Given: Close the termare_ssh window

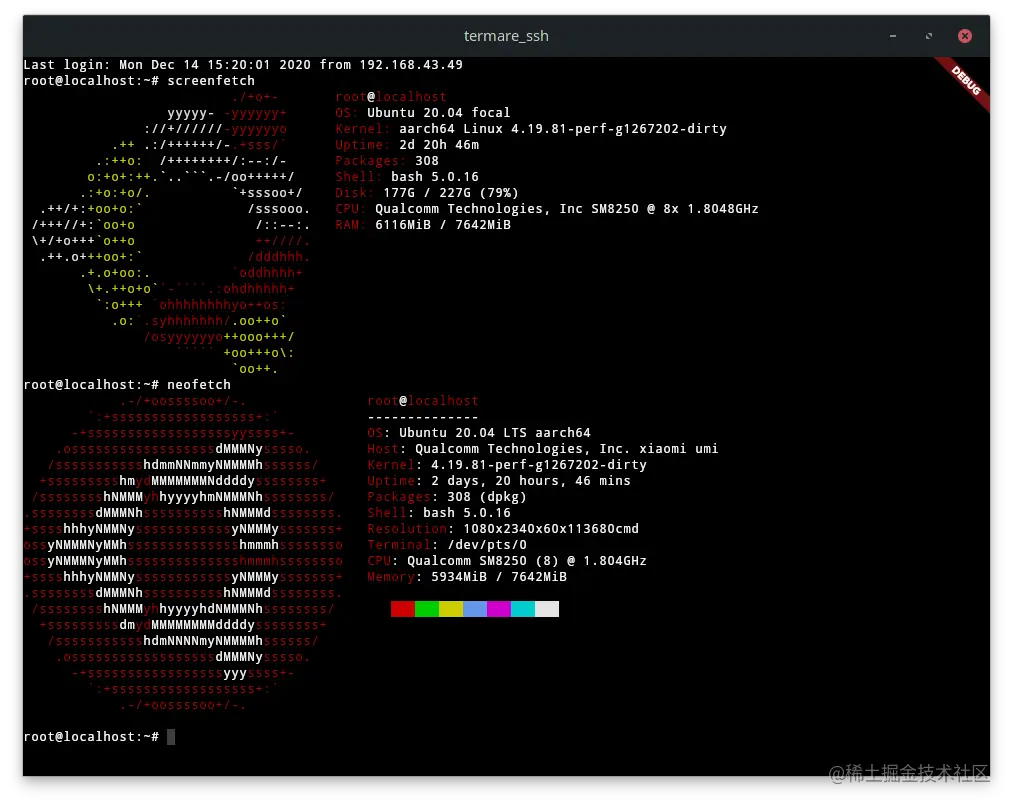Looking at the screenshot, I should 965,36.
